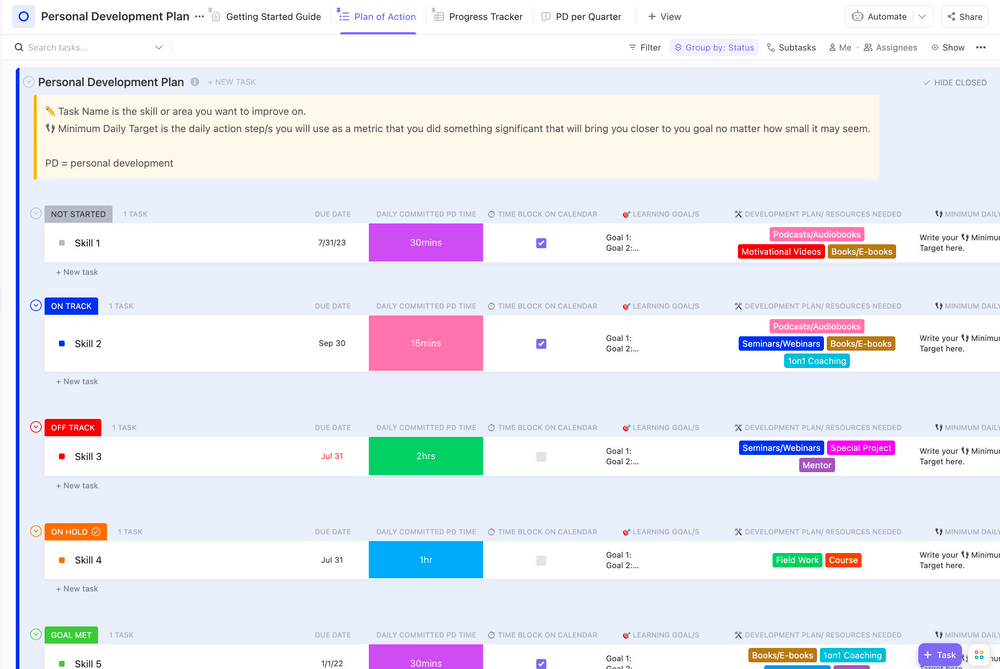Click Skill 2 pink 15mins cell
This screenshot has height=669, width=1000.
tap(426, 343)
